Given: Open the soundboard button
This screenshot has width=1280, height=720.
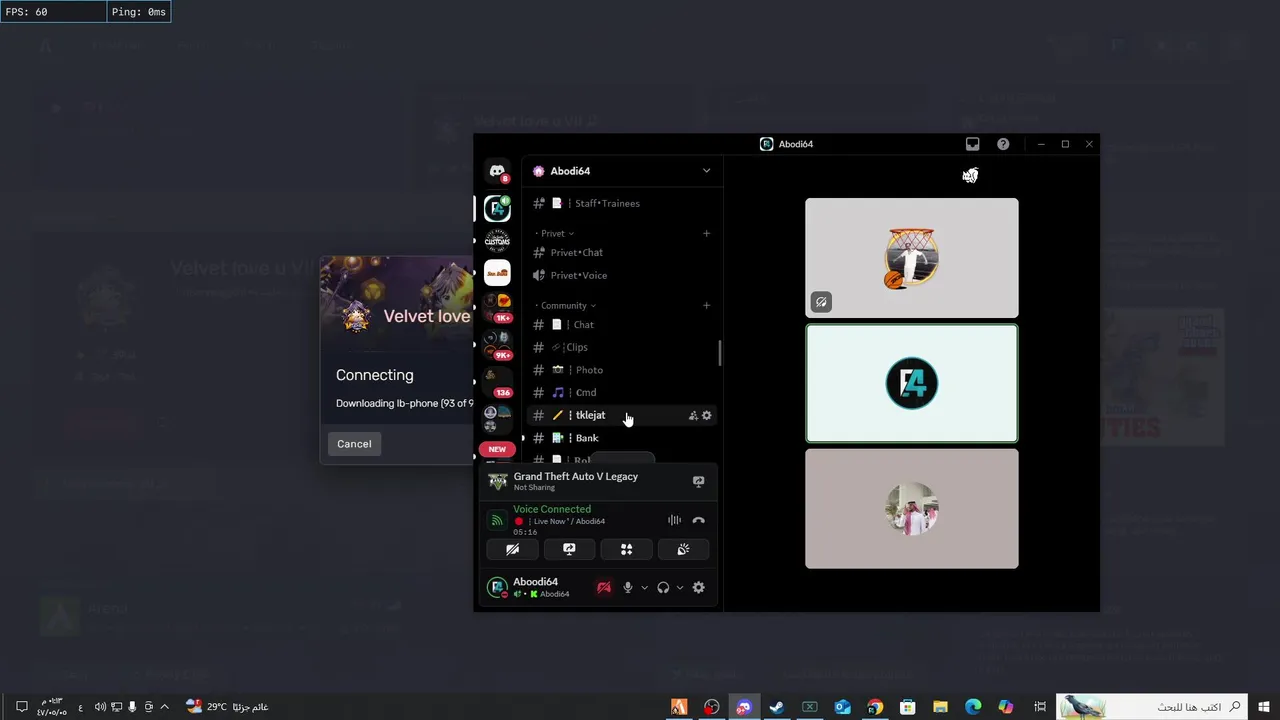Looking at the screenshot, I should pyautogui.click(x=683, y=549).
